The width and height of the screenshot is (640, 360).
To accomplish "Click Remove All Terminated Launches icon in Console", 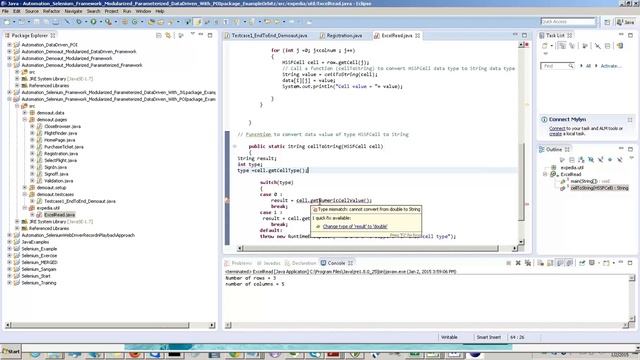I will point(528,263).
